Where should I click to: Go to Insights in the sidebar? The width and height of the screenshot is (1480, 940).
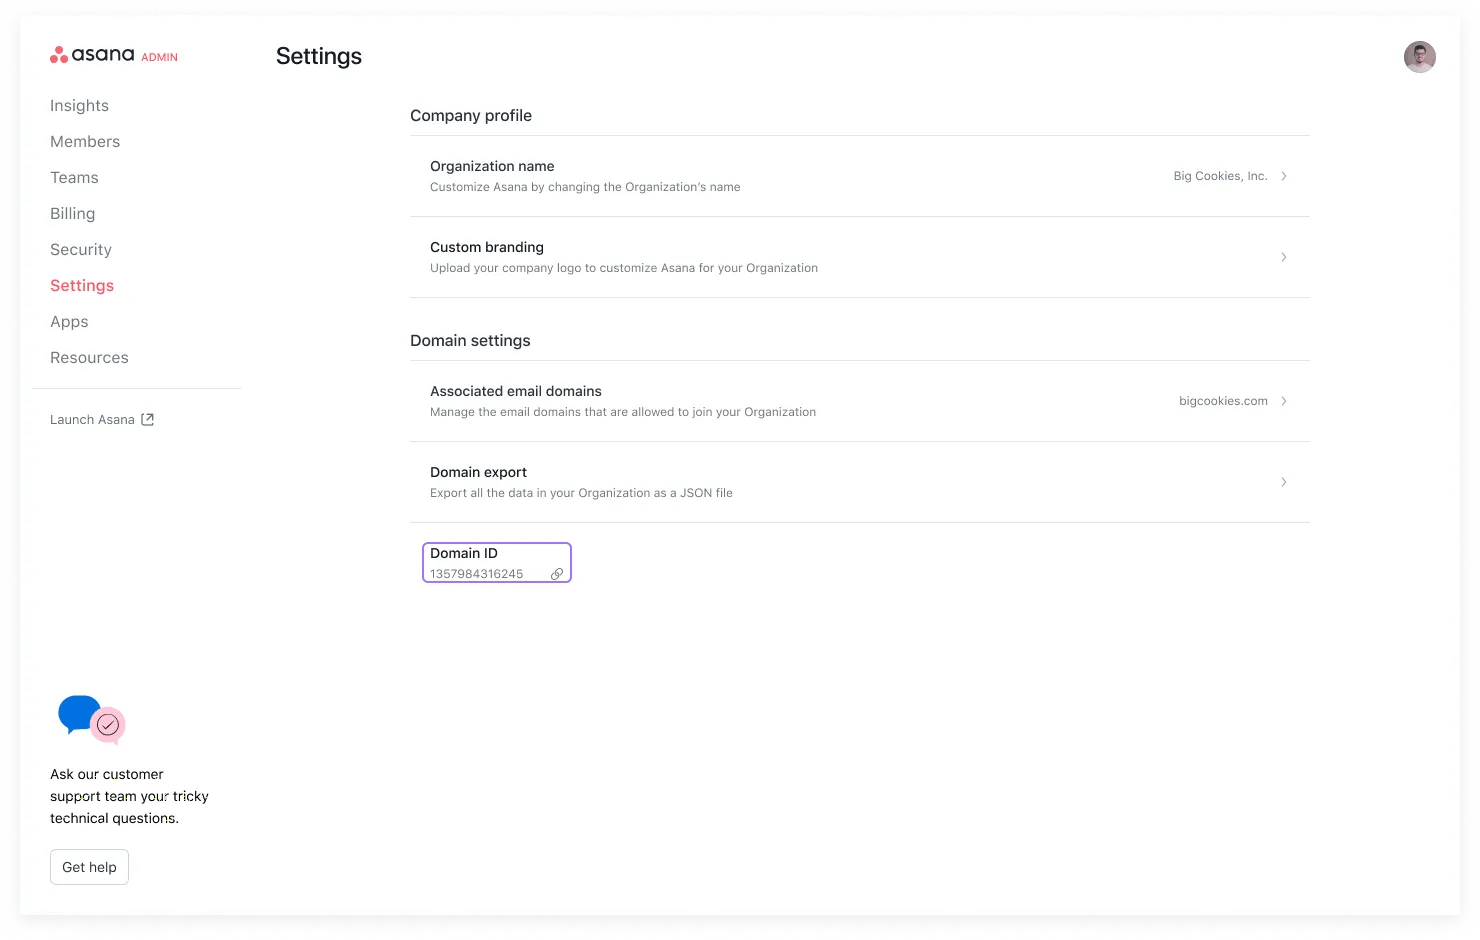pos(79,106)
